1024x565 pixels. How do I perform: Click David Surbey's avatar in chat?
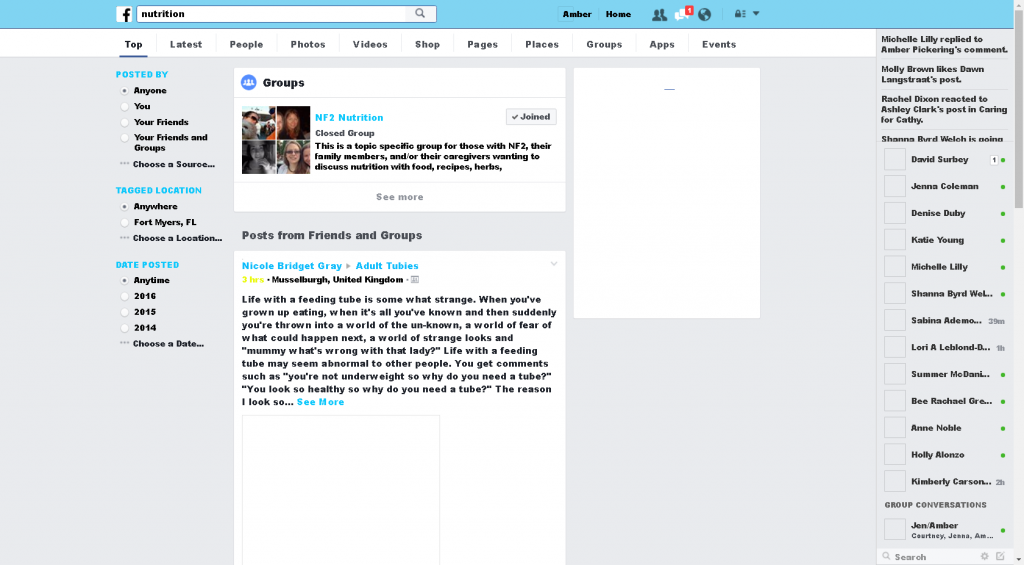[895, 159]
